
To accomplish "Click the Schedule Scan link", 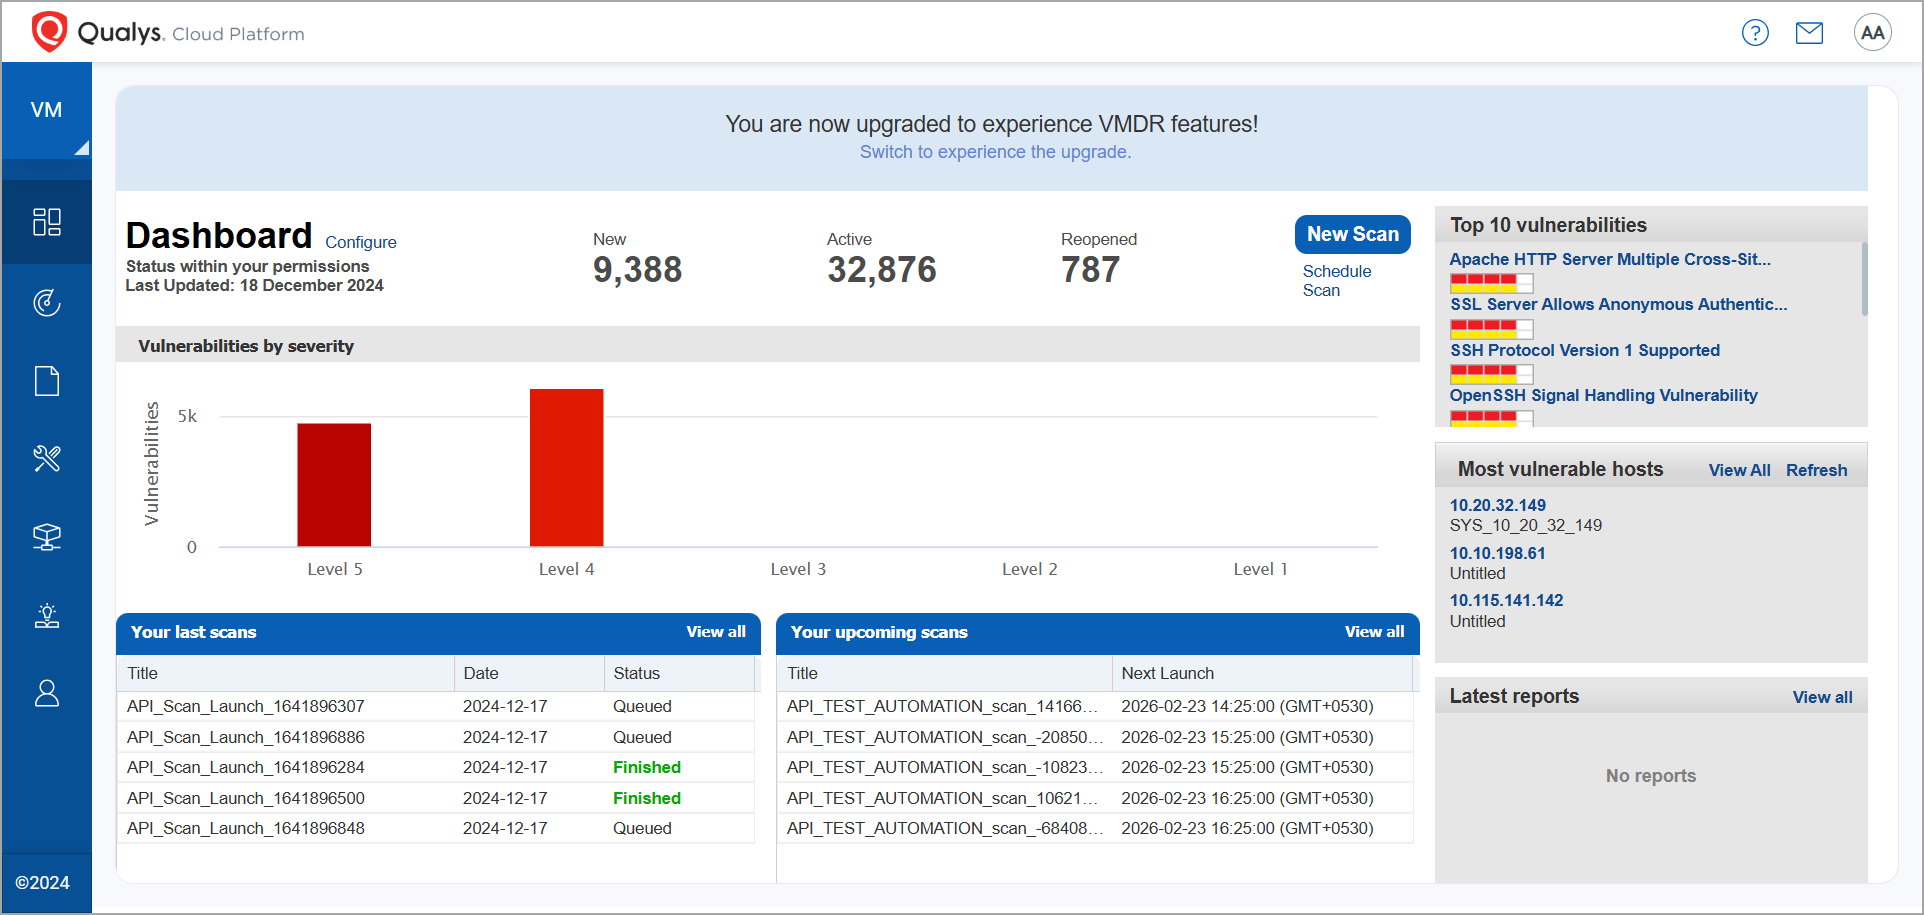I will [1337, 280].
